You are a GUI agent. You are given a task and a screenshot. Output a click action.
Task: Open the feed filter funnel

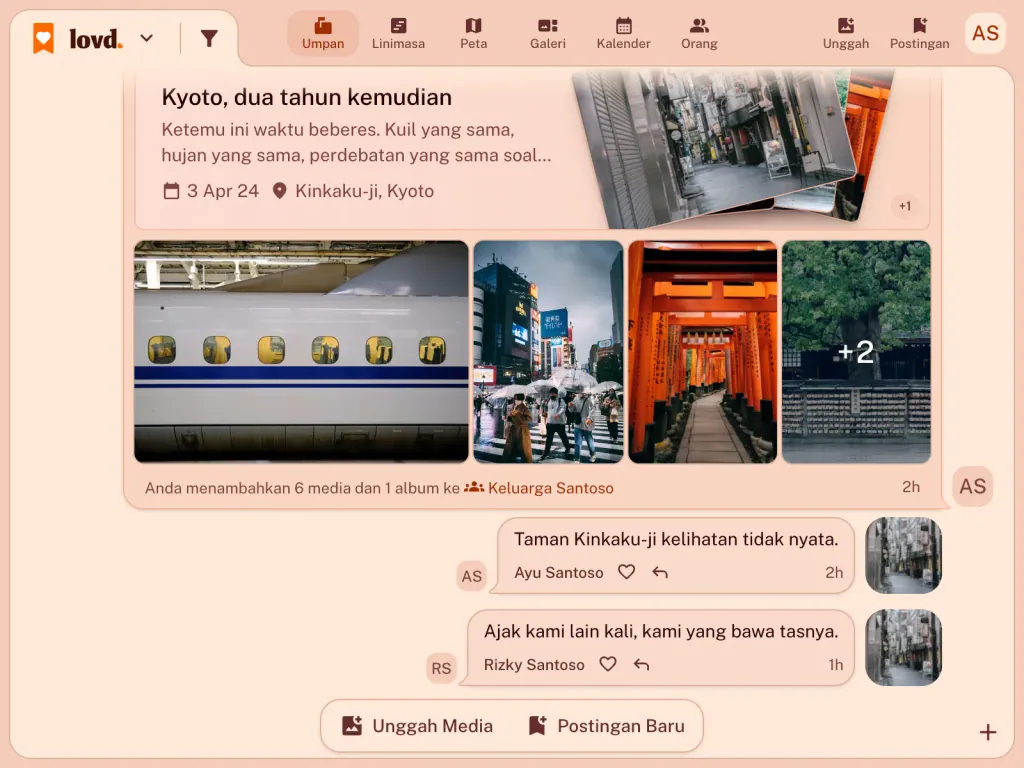tap(209, 39)
